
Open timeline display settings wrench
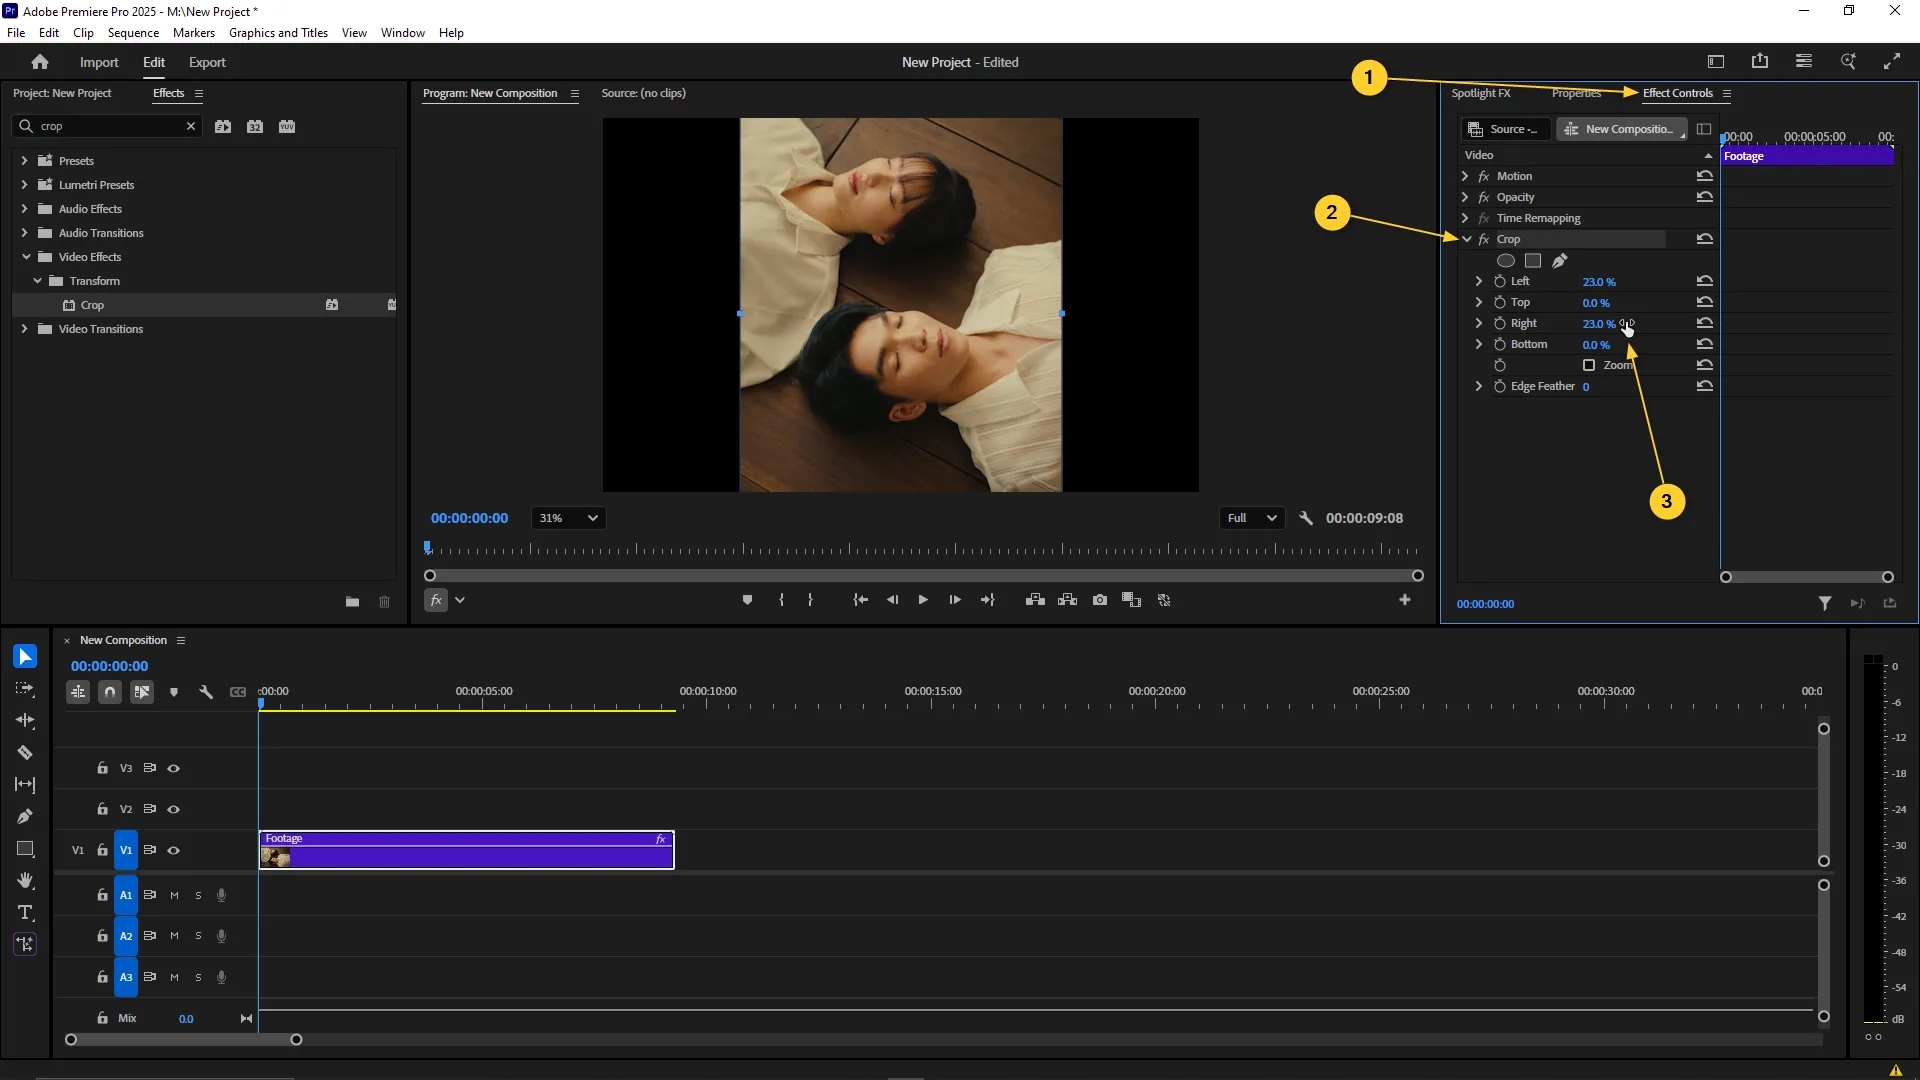[x=206, y=692]
